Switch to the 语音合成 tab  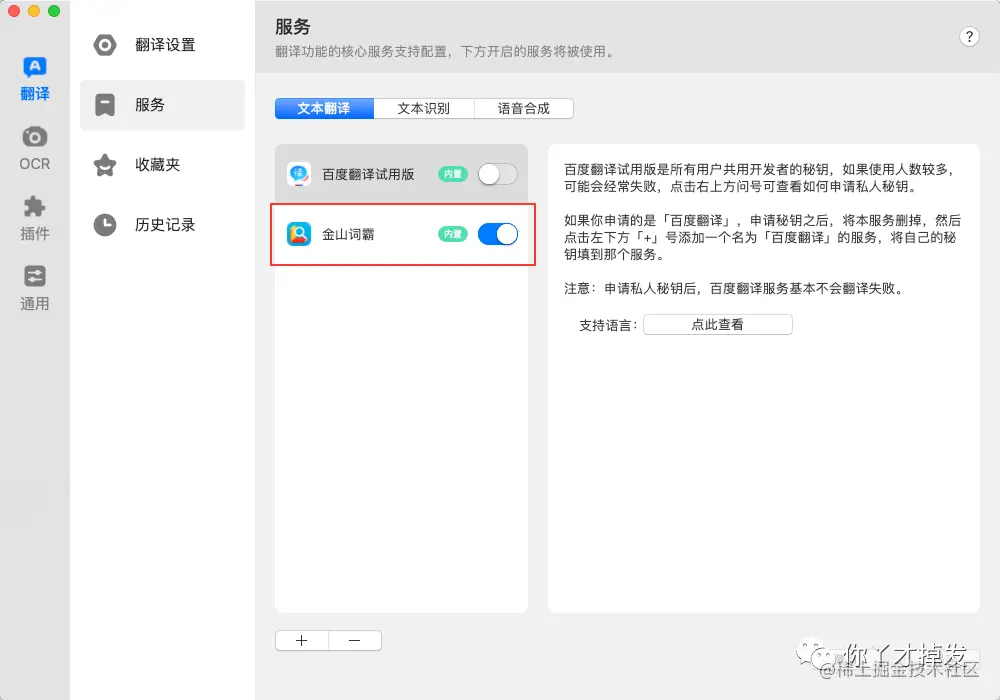[x=524, y=108]
